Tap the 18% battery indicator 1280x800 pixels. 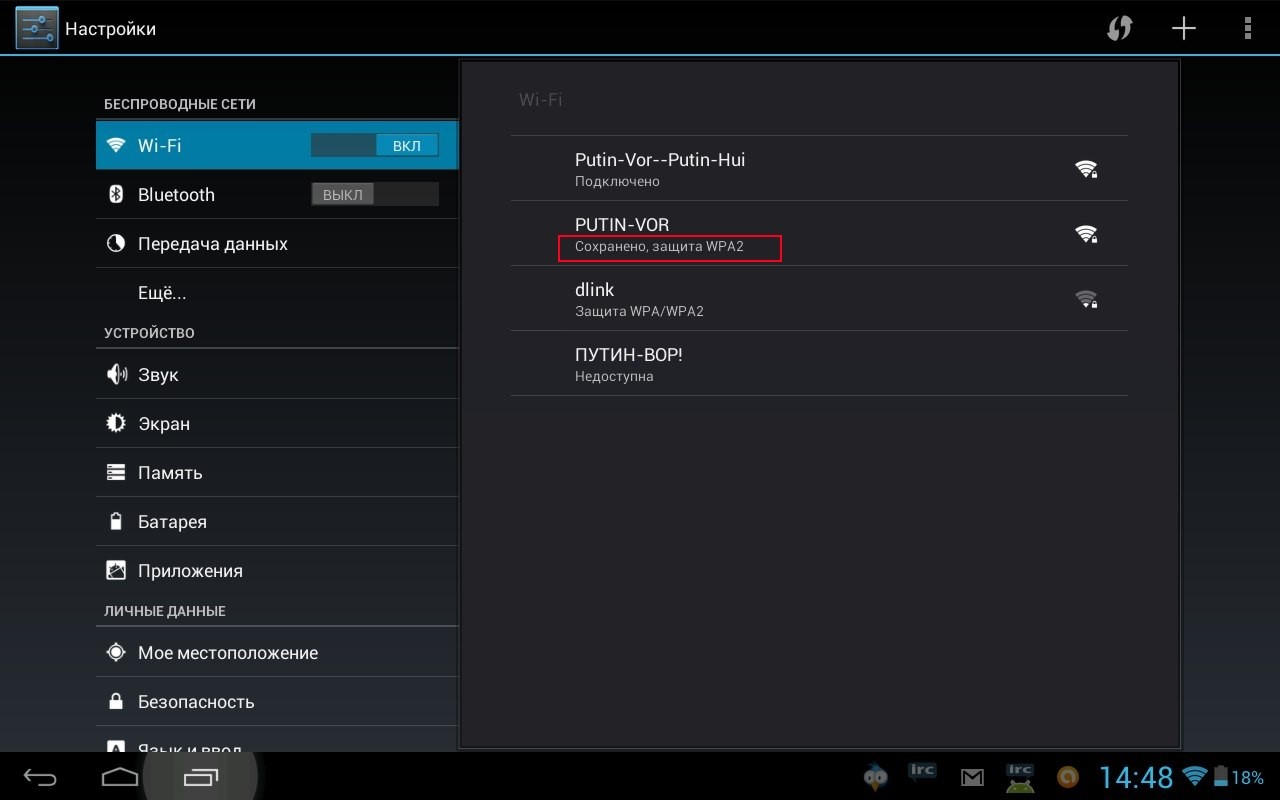click(1238, 777)
